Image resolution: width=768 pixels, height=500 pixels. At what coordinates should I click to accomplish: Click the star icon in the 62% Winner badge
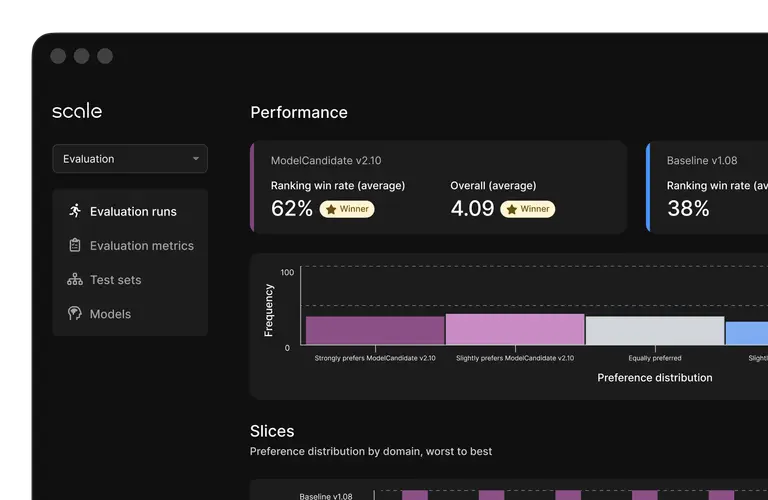(331, 210)
